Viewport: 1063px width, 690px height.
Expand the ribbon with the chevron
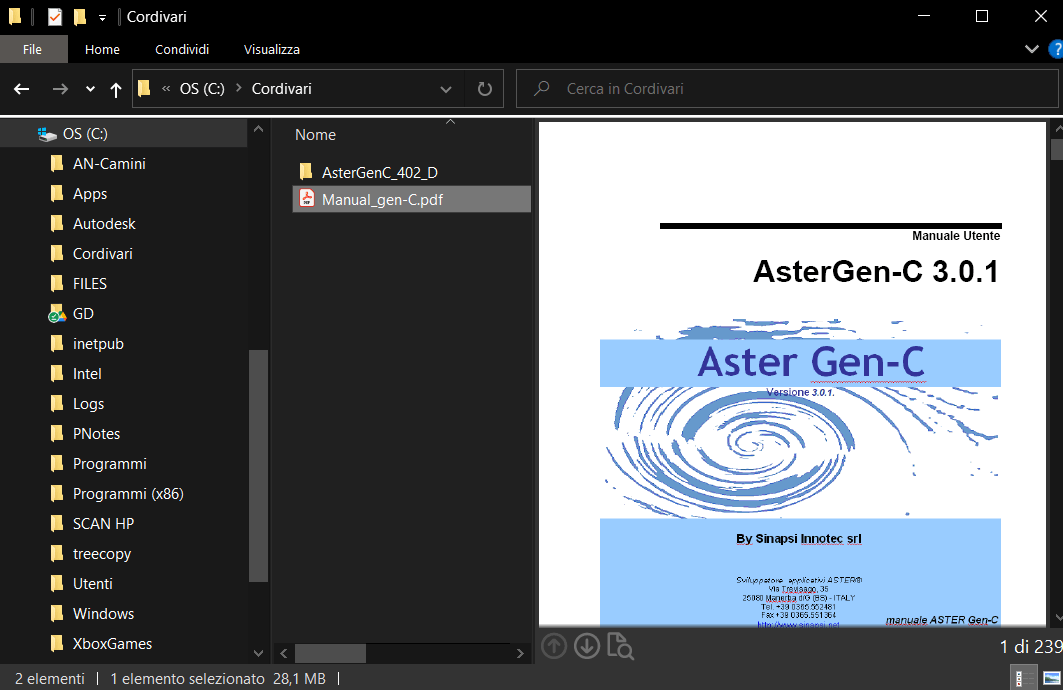pos(1031,49)
